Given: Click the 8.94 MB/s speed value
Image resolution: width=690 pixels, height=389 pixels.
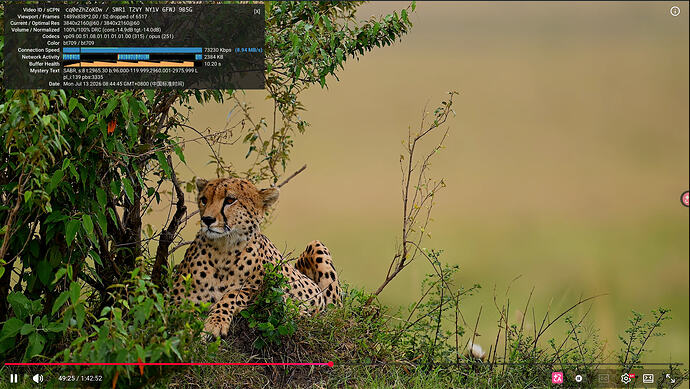Looking at the screenshot, I should 249,50.
